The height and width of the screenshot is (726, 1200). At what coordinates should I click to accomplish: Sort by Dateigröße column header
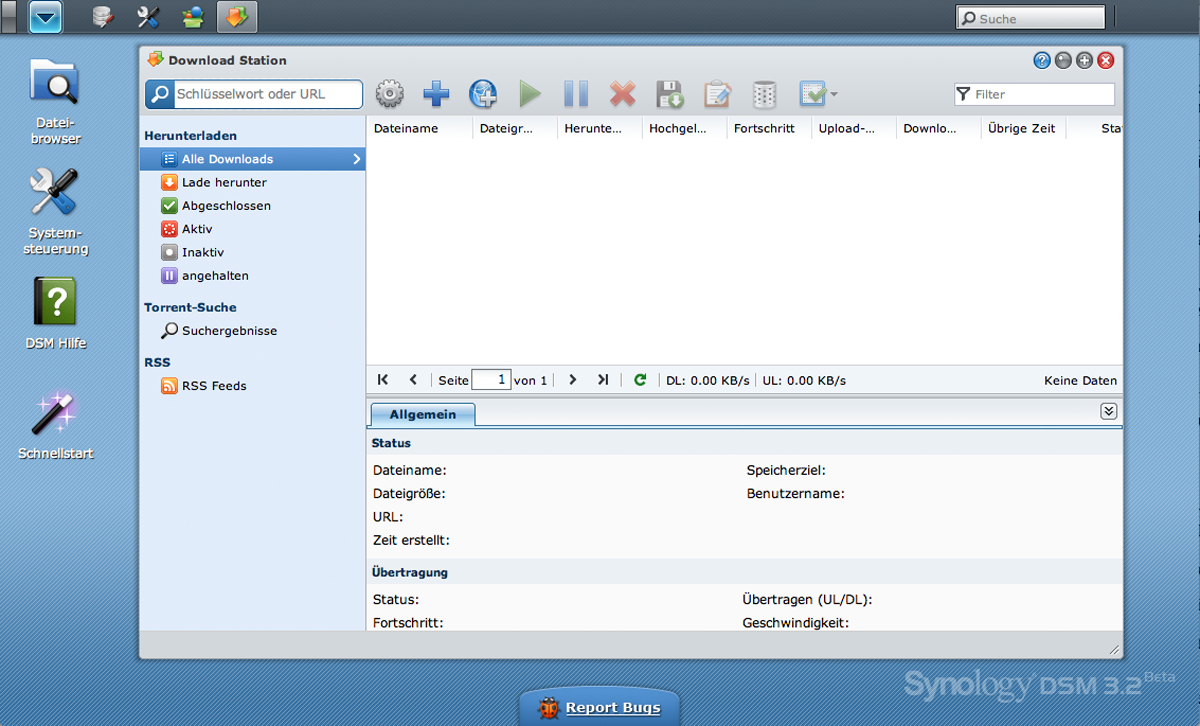(514, 128)
